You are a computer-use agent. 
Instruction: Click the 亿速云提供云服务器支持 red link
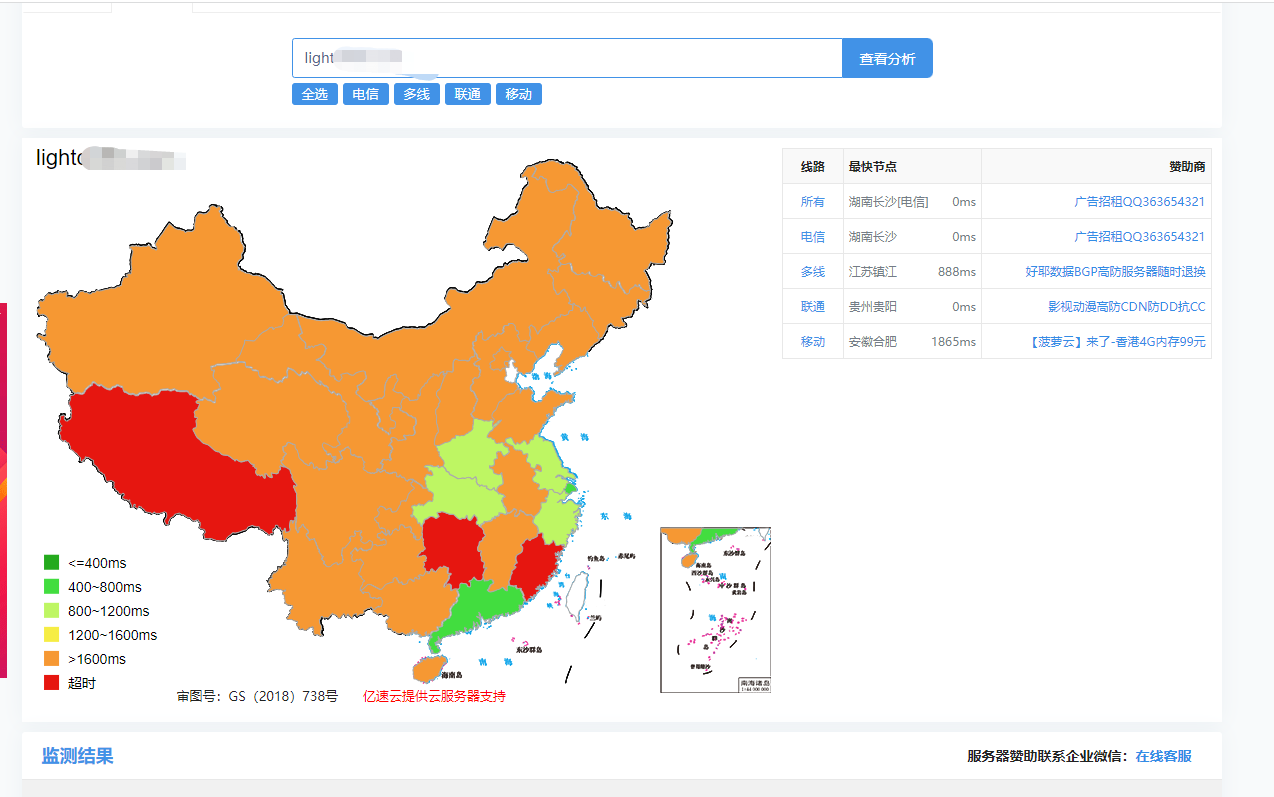434,696
